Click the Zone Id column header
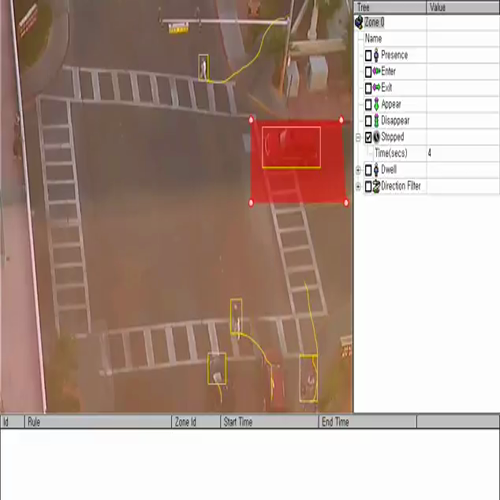The height and width of the screenshot is (500, 500). [x=196, y=422]
